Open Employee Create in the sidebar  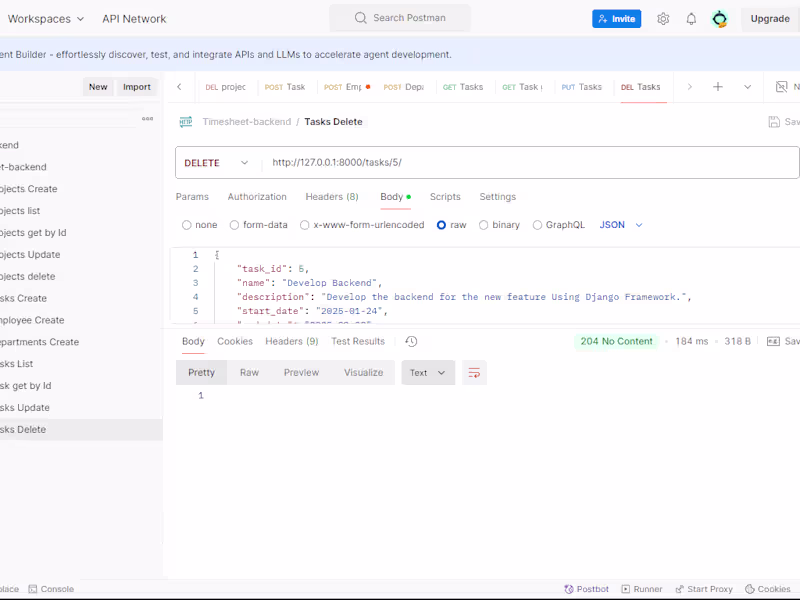pyautogui.click(x=81, y=320)
